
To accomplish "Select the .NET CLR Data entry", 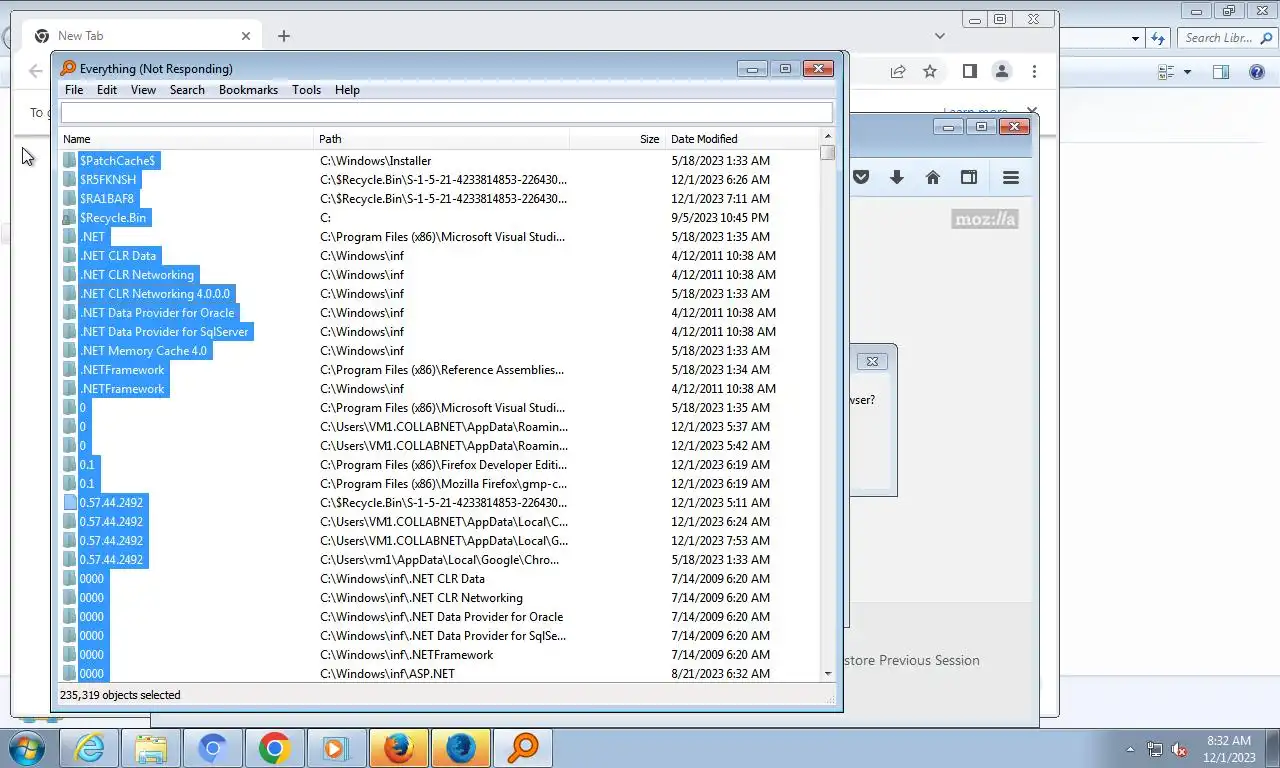I will (118, 256).
